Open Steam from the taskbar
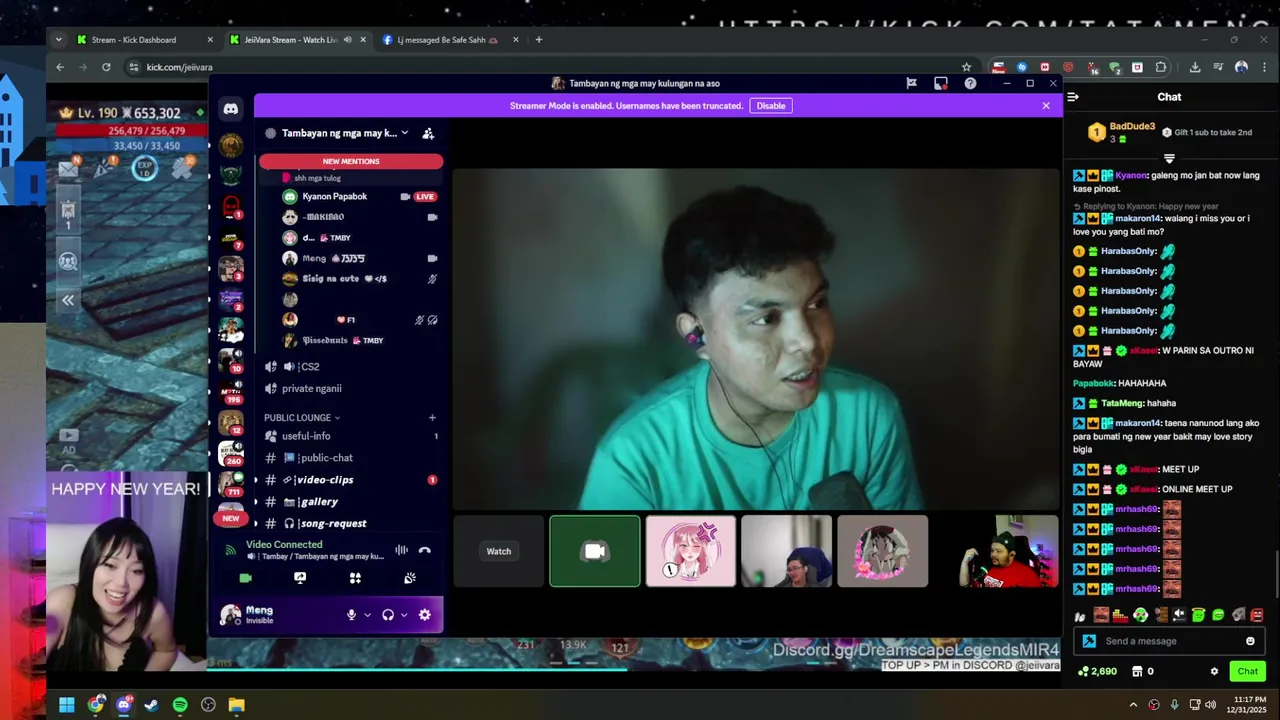This screenshot has height=720, width=1280. point(151,705)
